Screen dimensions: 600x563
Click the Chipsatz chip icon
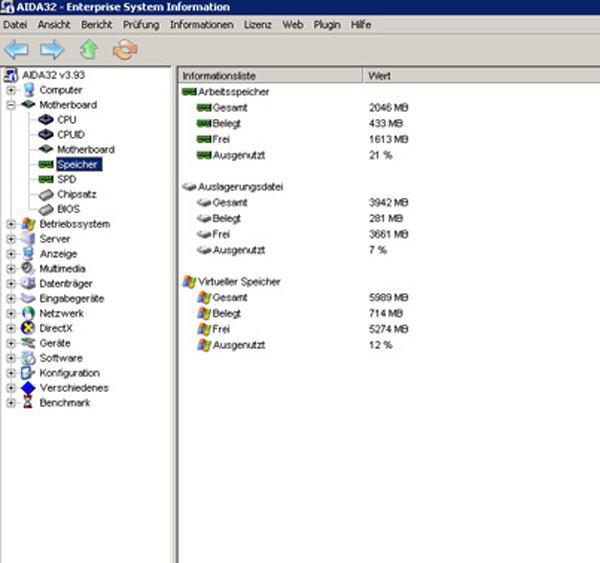coord(46,194)
